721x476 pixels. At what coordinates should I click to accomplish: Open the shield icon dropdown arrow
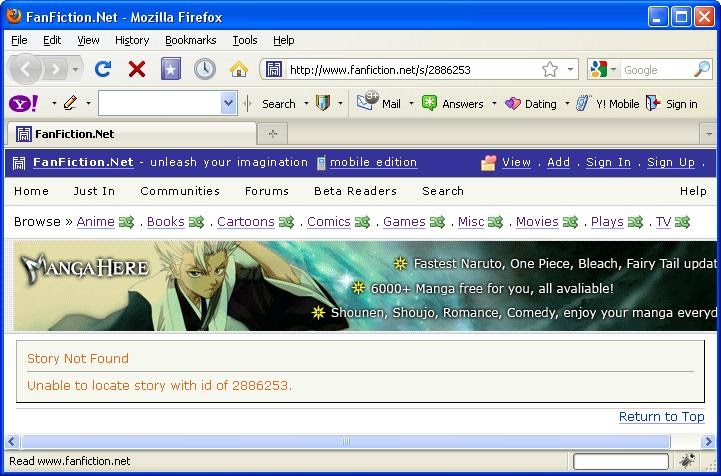(x=340, y=104)
